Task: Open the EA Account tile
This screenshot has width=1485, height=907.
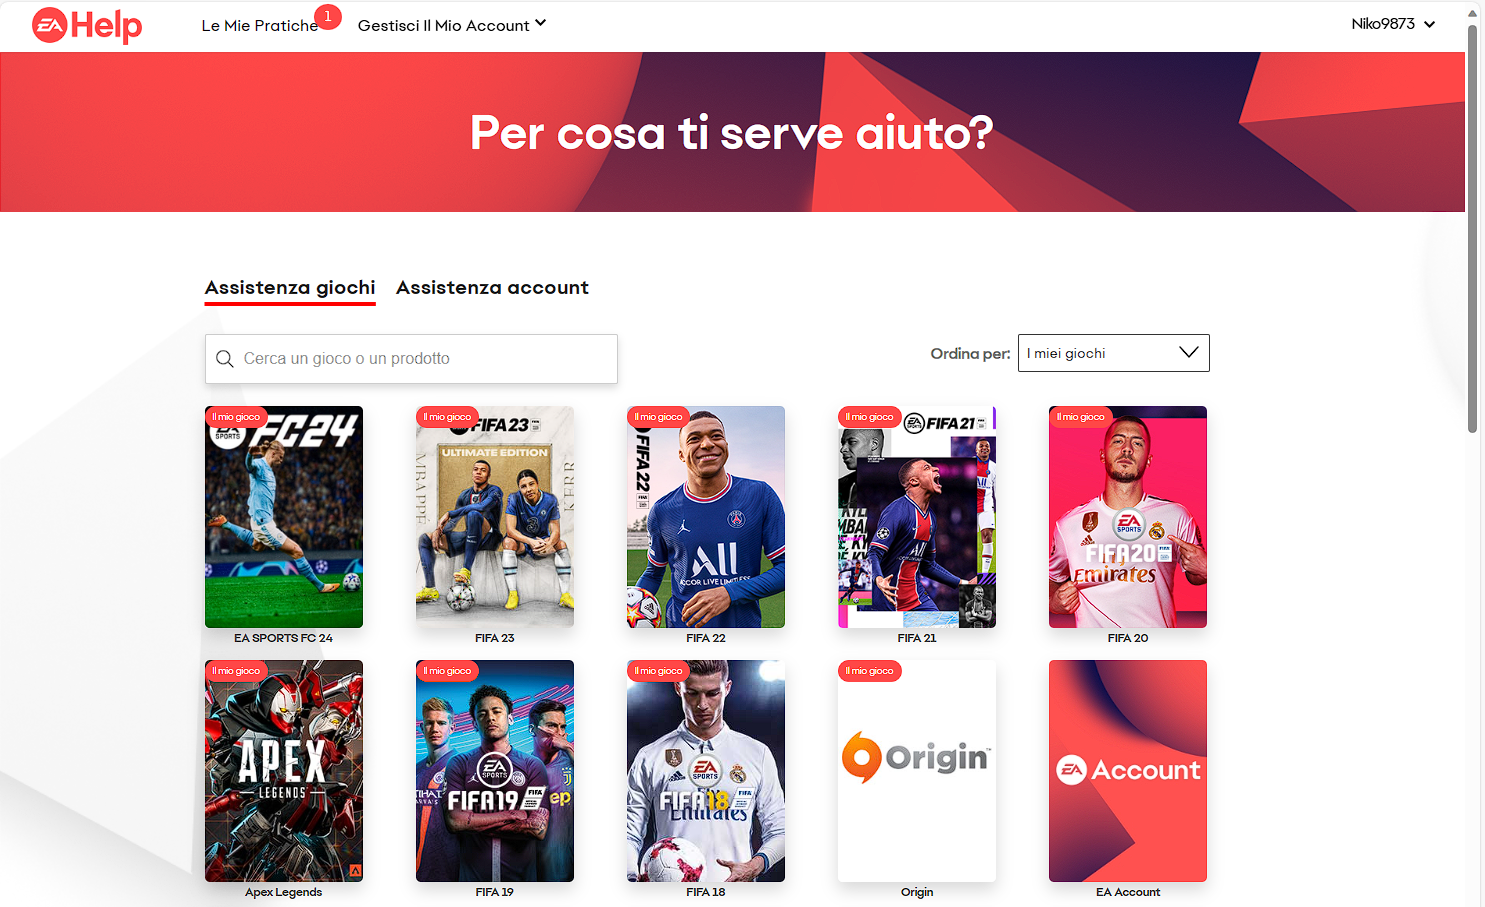Action: [1128, 771]
